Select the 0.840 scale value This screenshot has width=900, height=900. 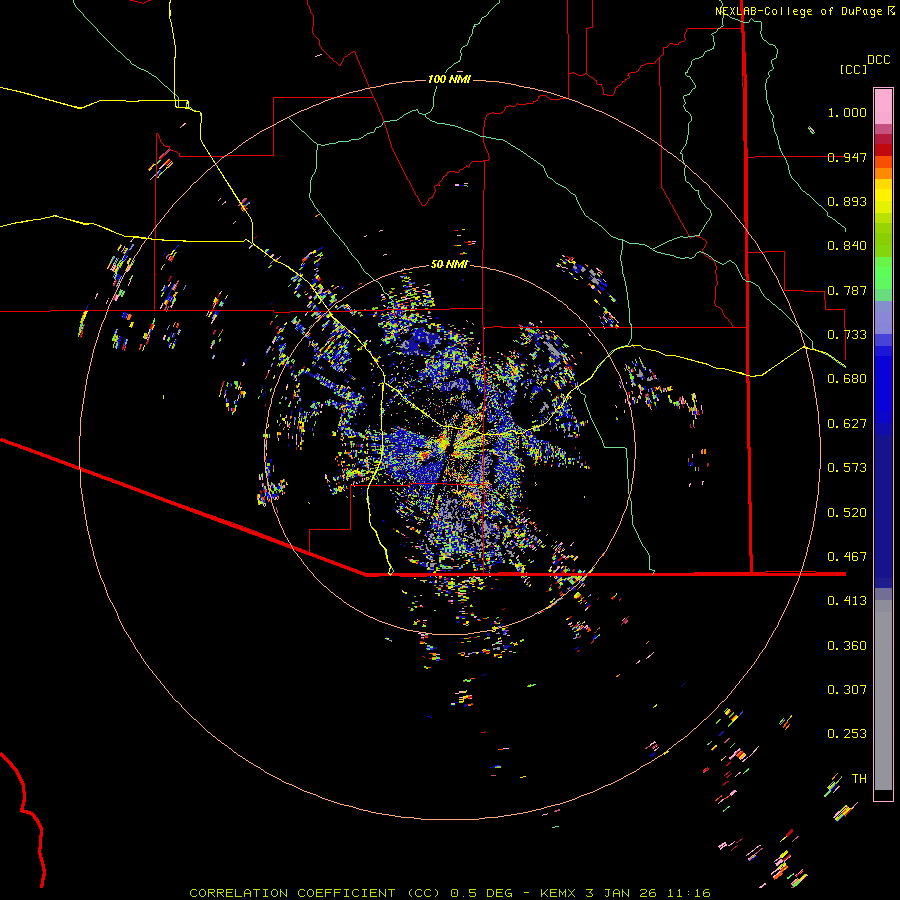847,246
